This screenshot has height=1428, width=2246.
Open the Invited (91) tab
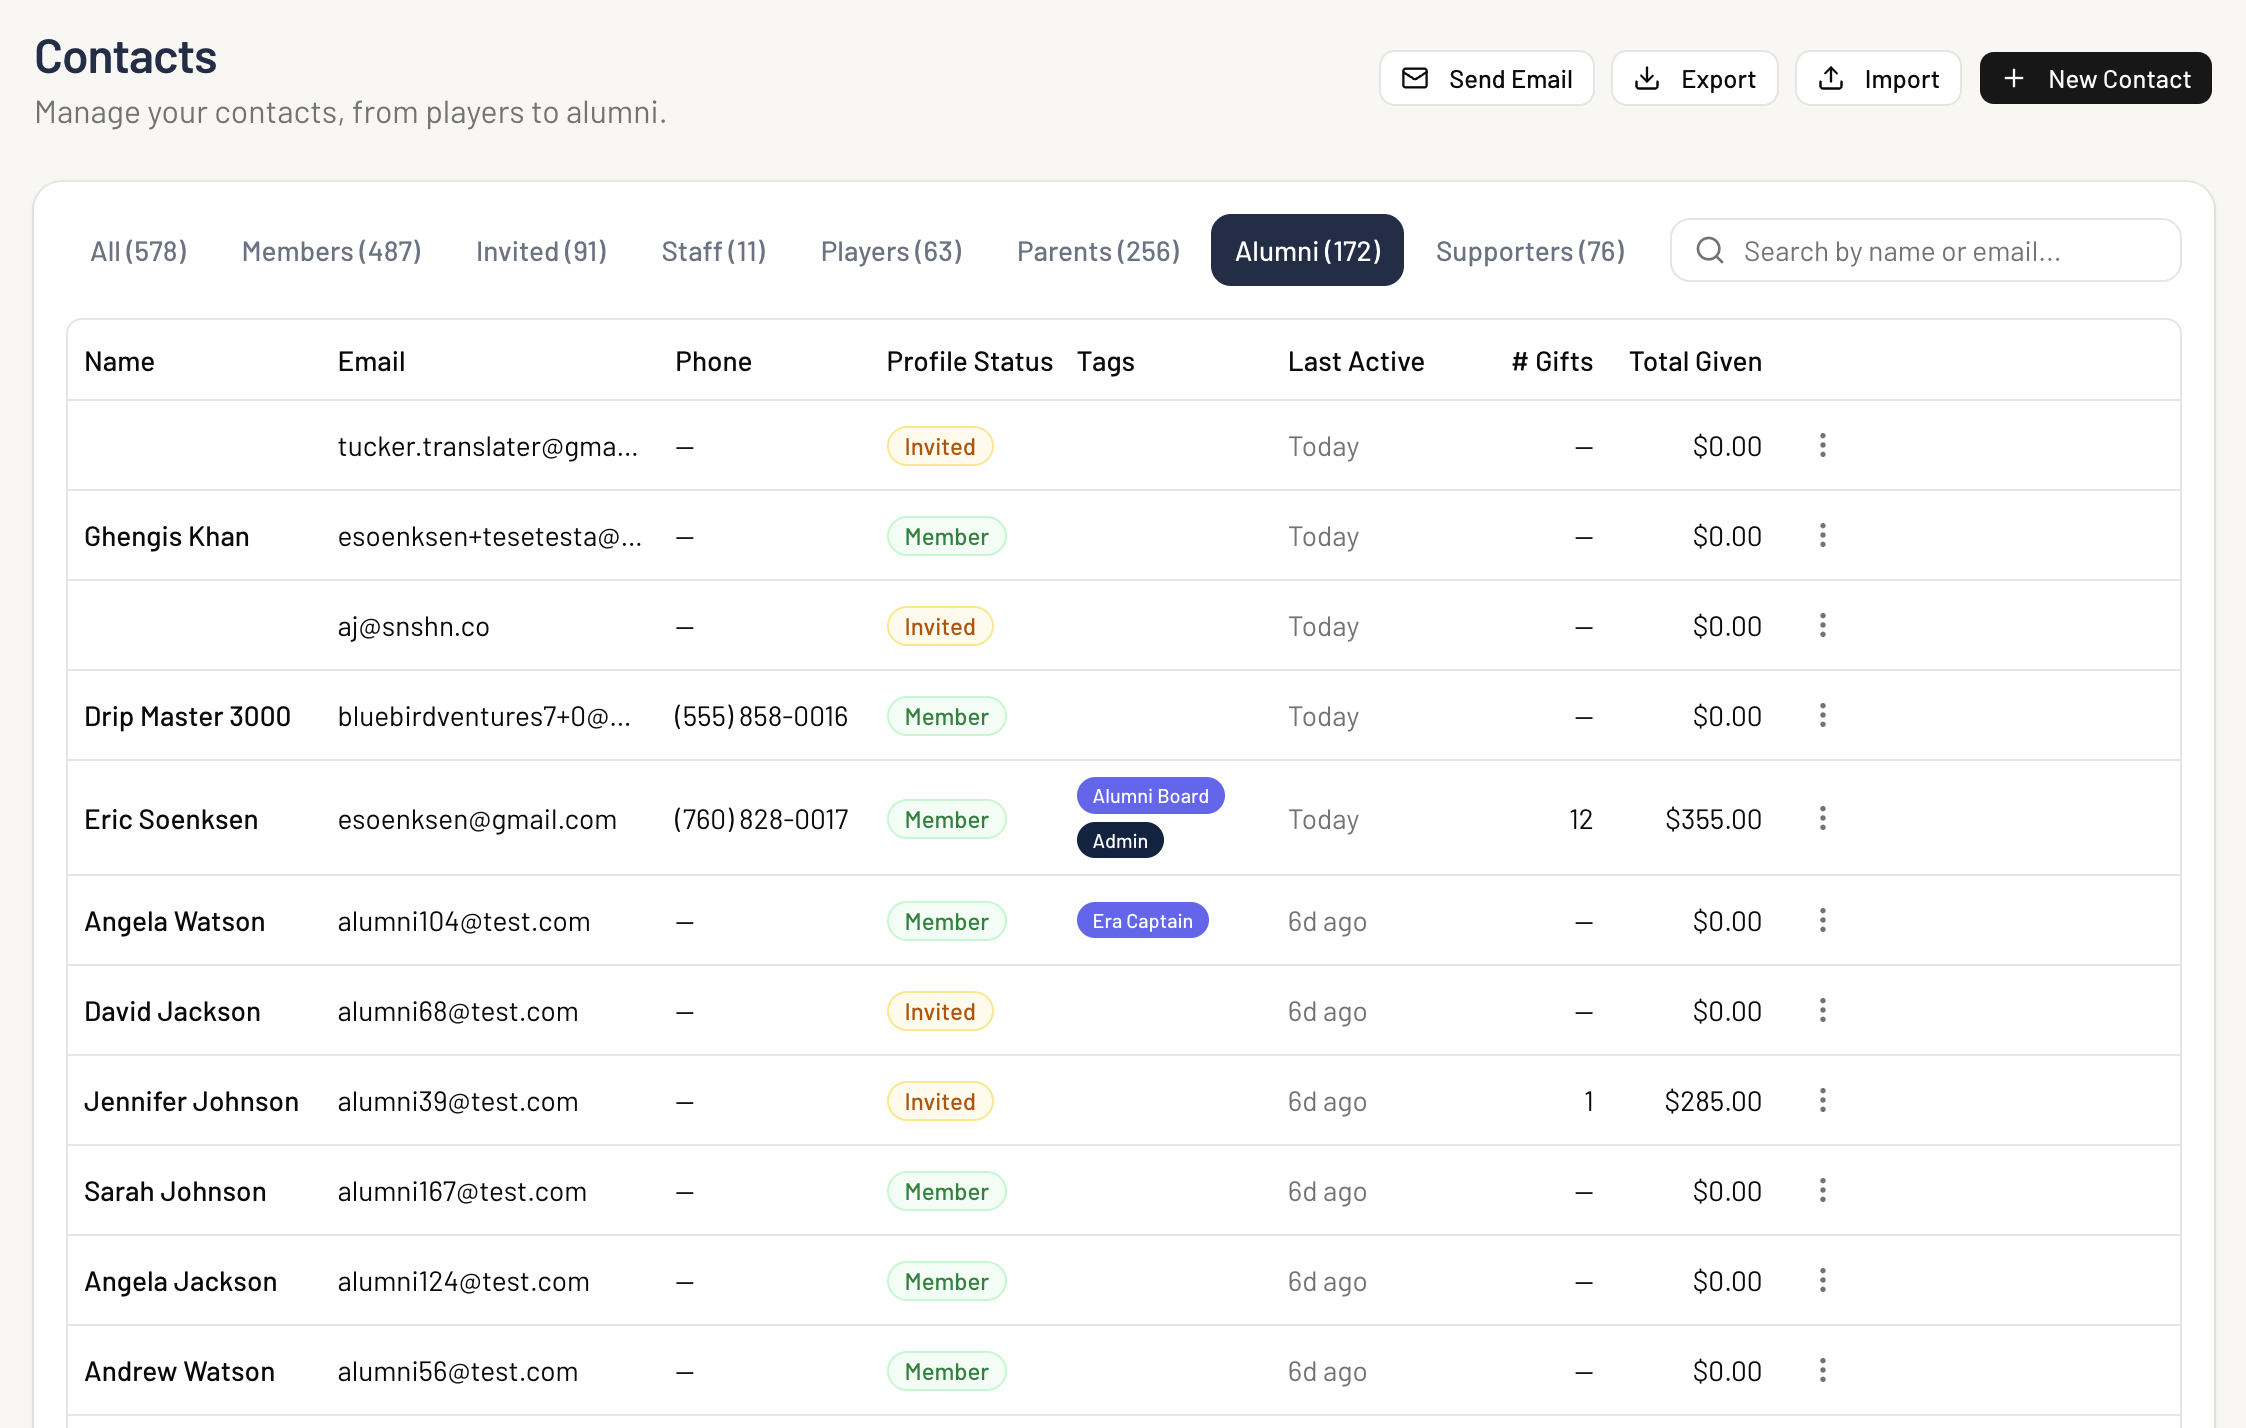tap(541, 251)
